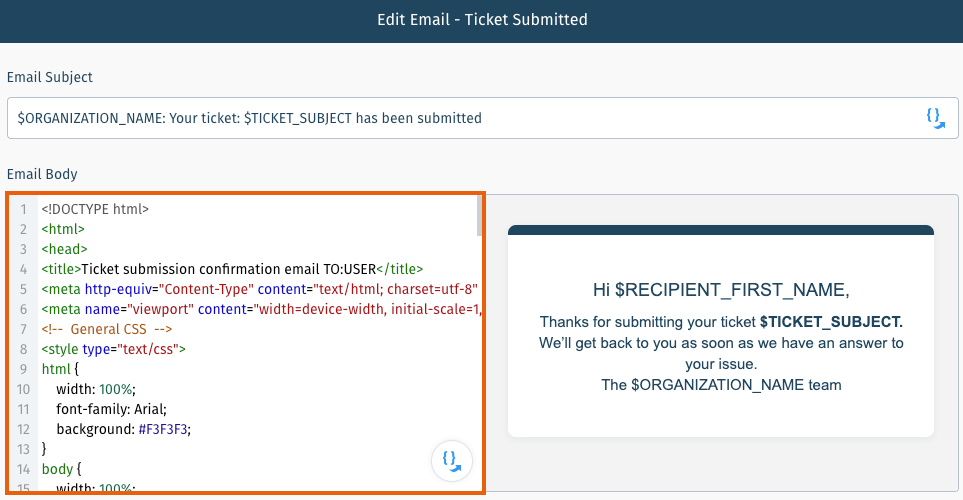Click the variable insert icon in subject field
The width and height of the screenshot is (963, 500).
point(935,118)
